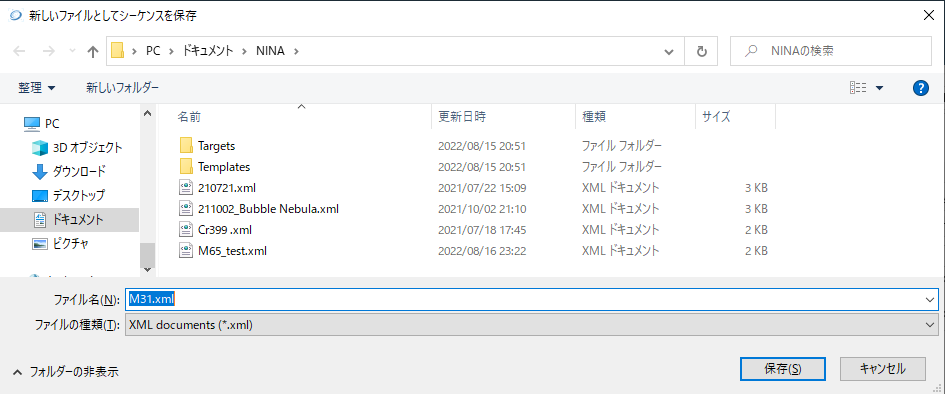Image resolution: width=945 pixels, height=394 pixels.
Task: Select the M65_test.xml file icon
Action: [x=186, y=251]
